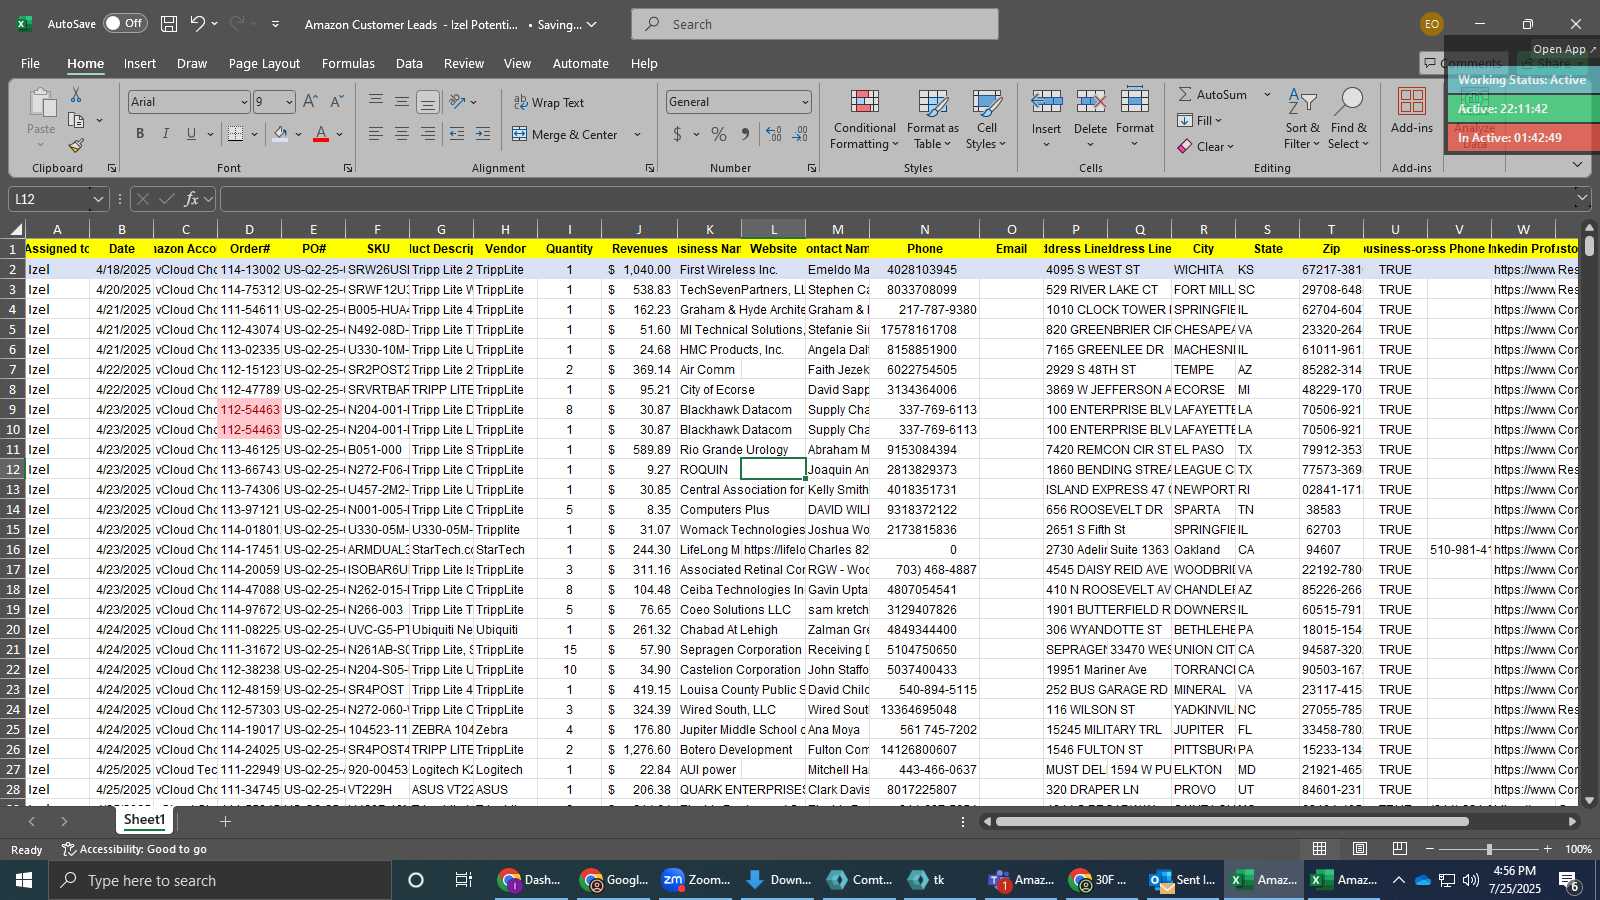Open the Data tab
The width and height of the screenshot is (1600, 900).
(409, 63)
